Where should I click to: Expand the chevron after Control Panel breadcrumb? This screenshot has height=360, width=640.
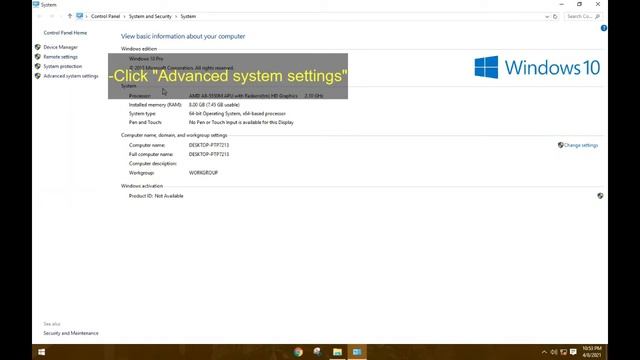124,16
